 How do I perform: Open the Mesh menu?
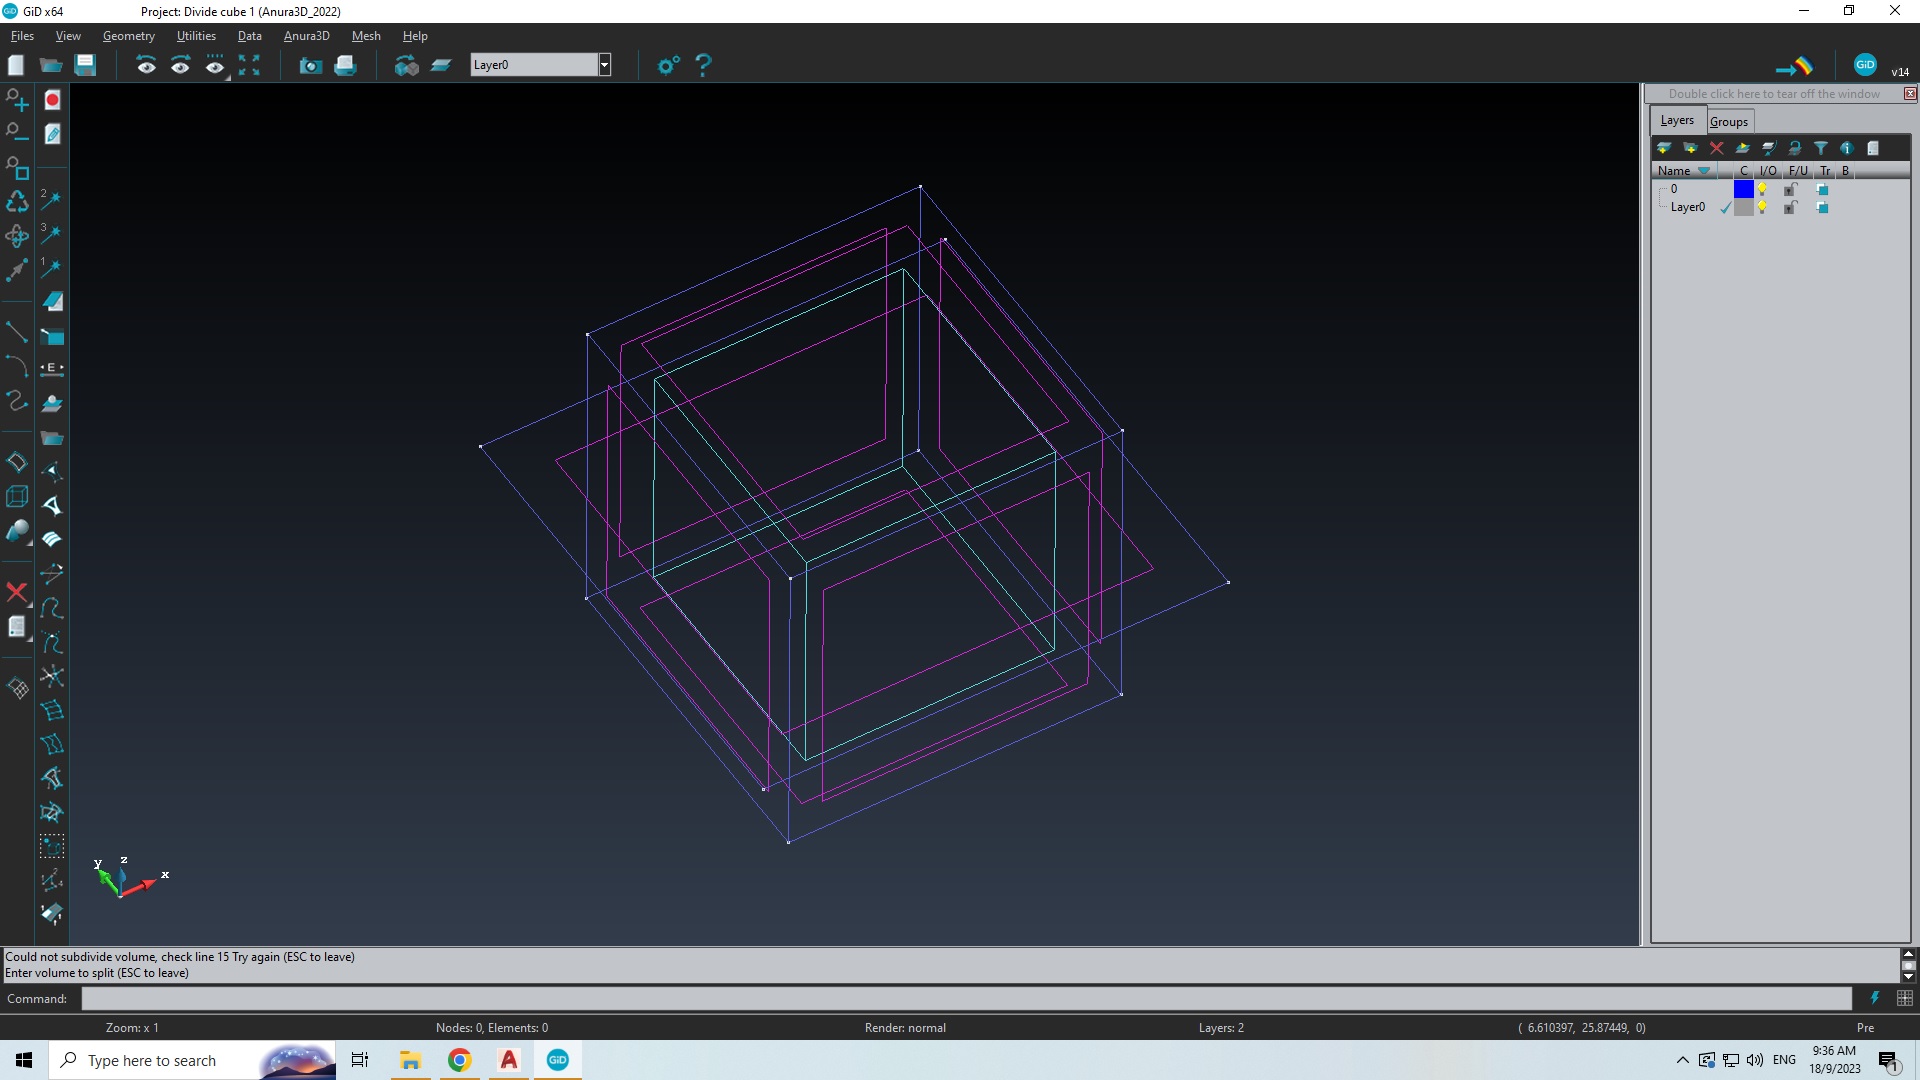[x=365, y=36]
